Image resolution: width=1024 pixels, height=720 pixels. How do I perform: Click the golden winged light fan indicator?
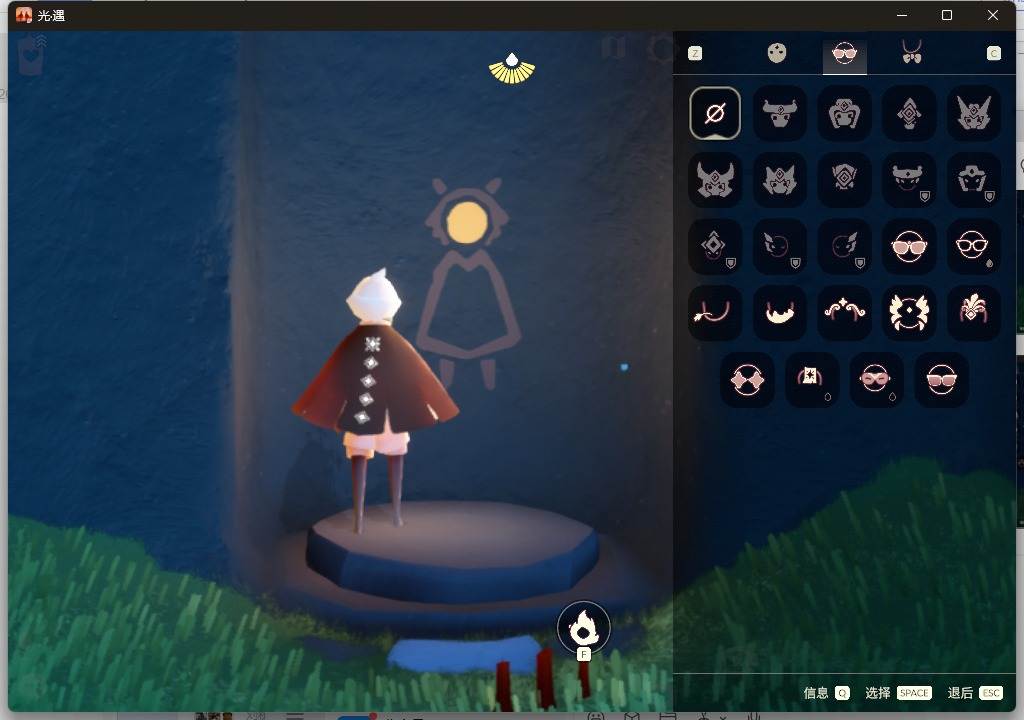(x=512, y=68)
